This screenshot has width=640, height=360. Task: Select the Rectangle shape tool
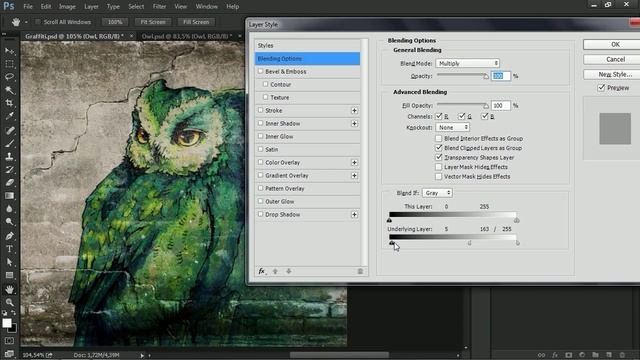(x=9, y=275)
